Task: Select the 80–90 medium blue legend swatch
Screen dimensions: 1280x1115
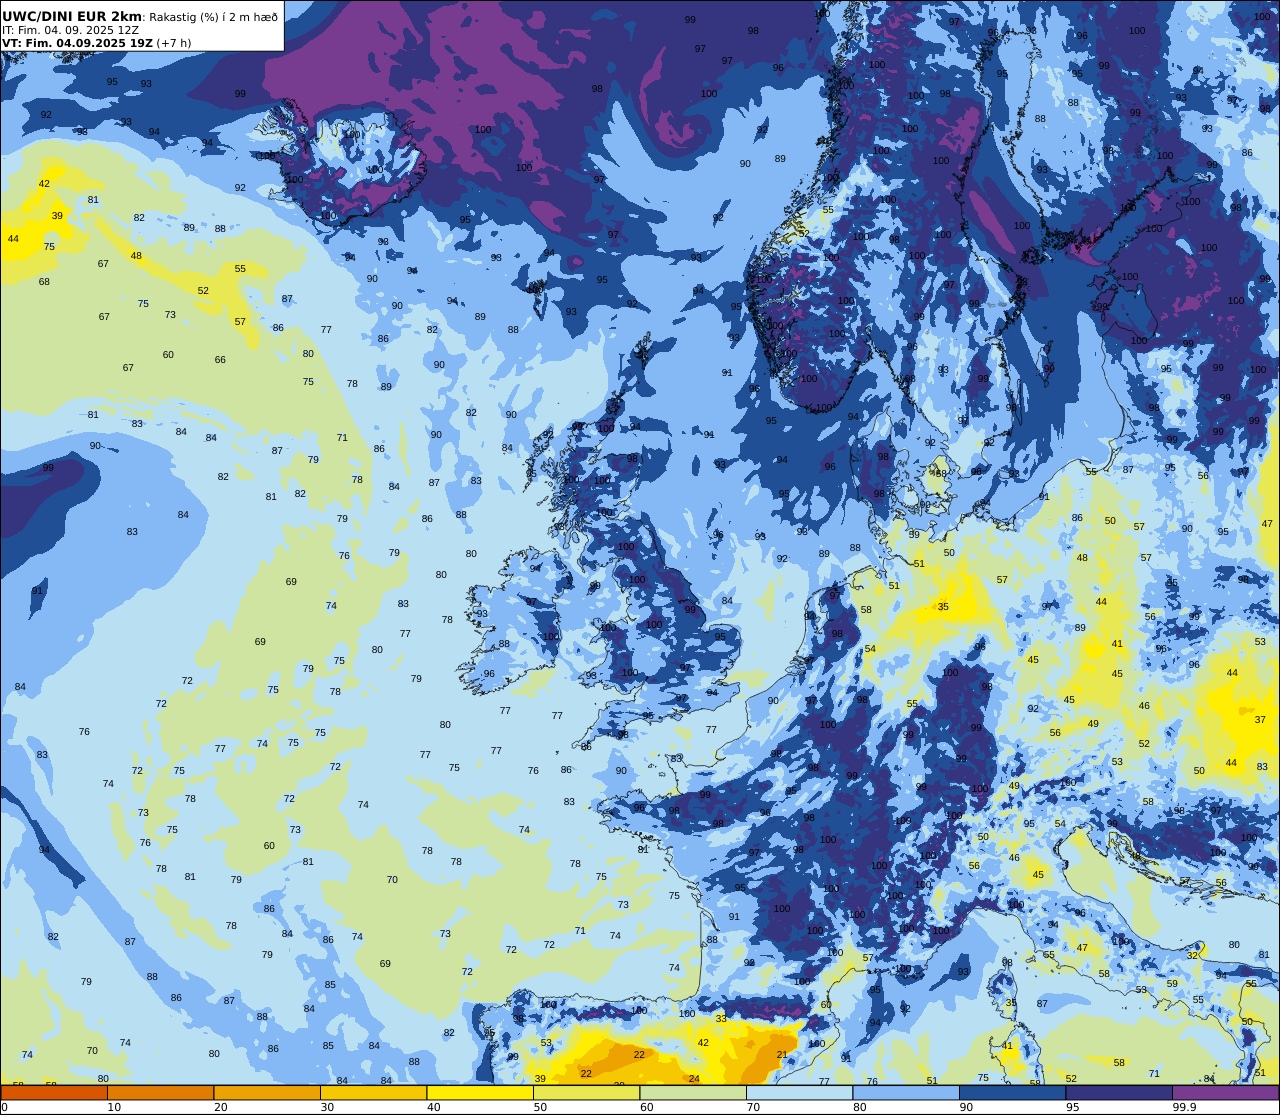Action: pyautogui.click(x=906, y=1092)
